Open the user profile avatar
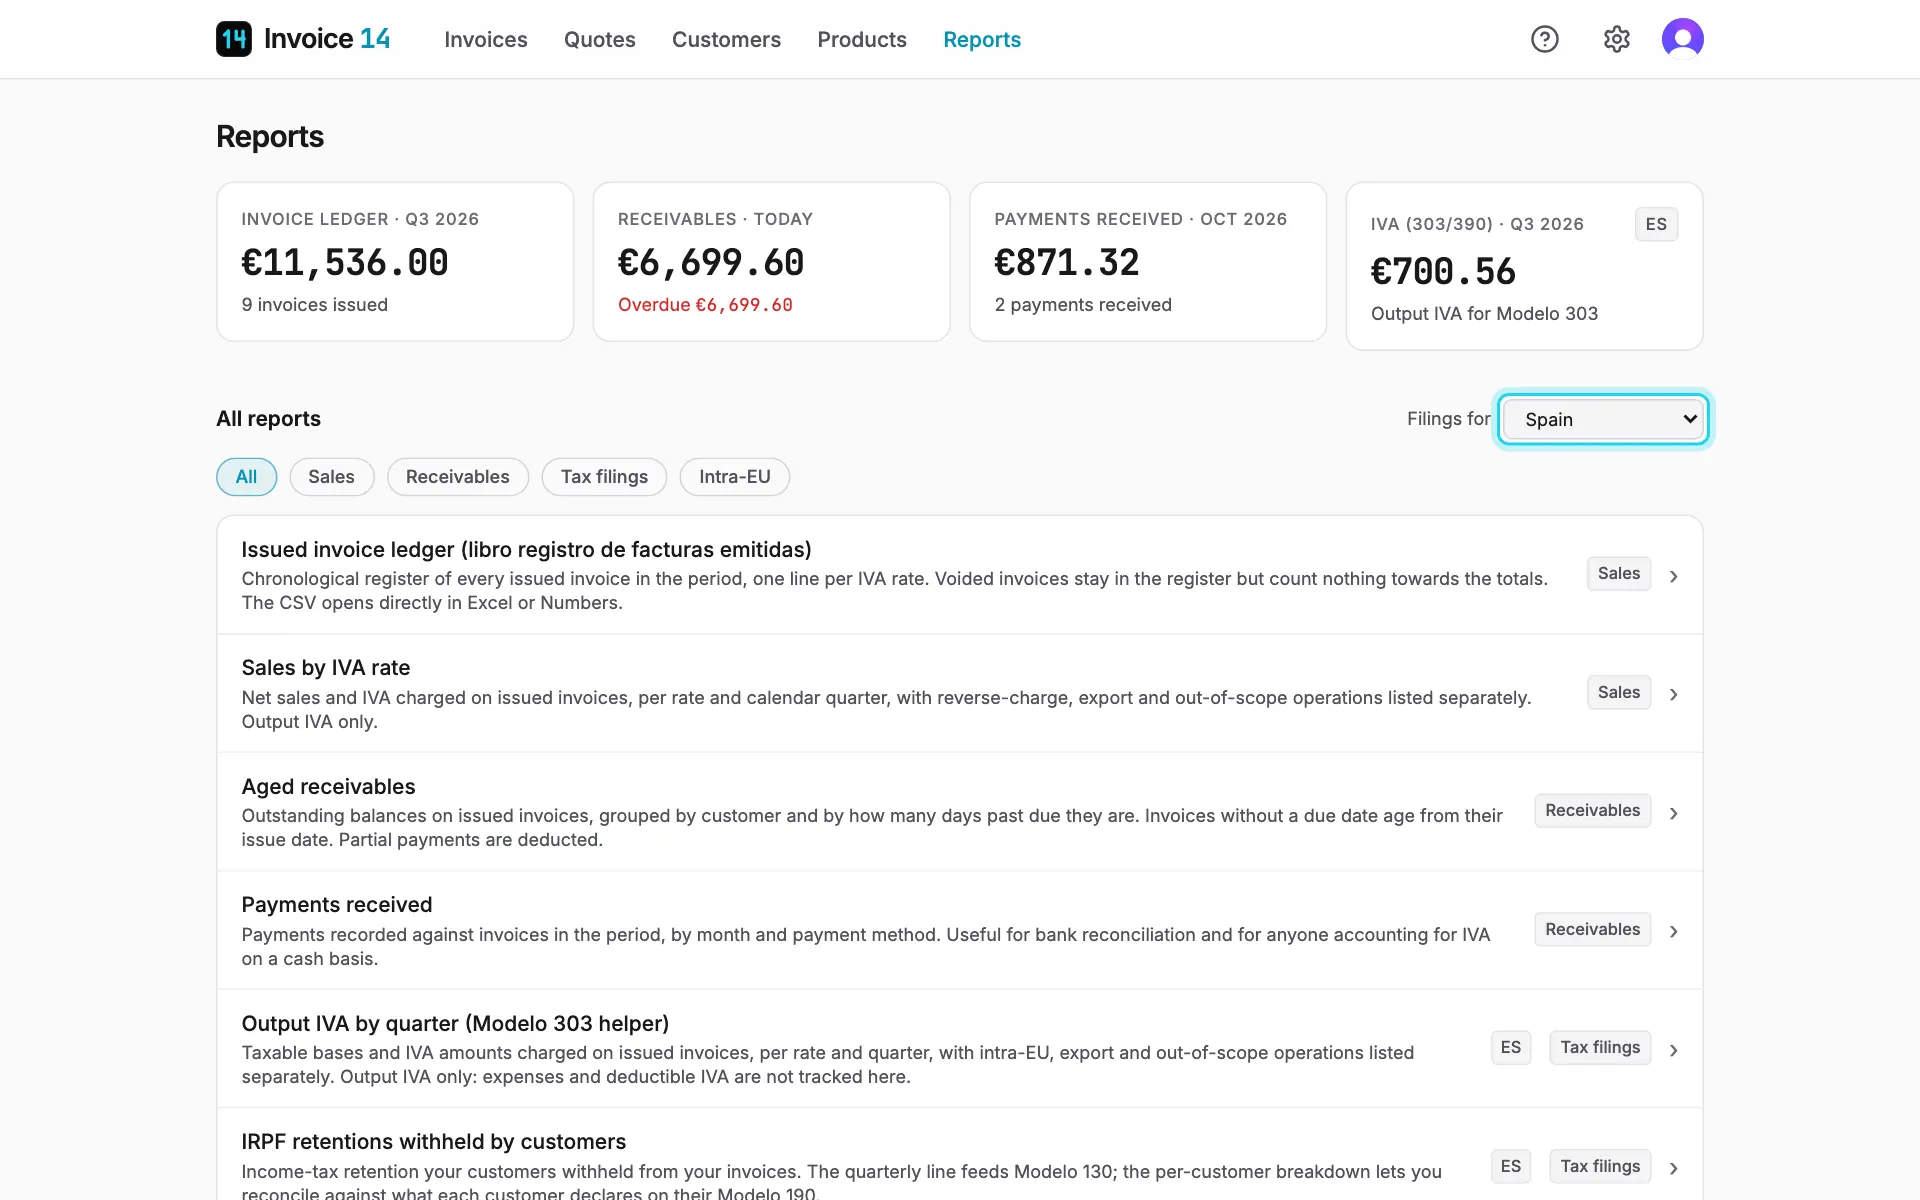Screen dimensions: 1920x1200 (1683, 39)
